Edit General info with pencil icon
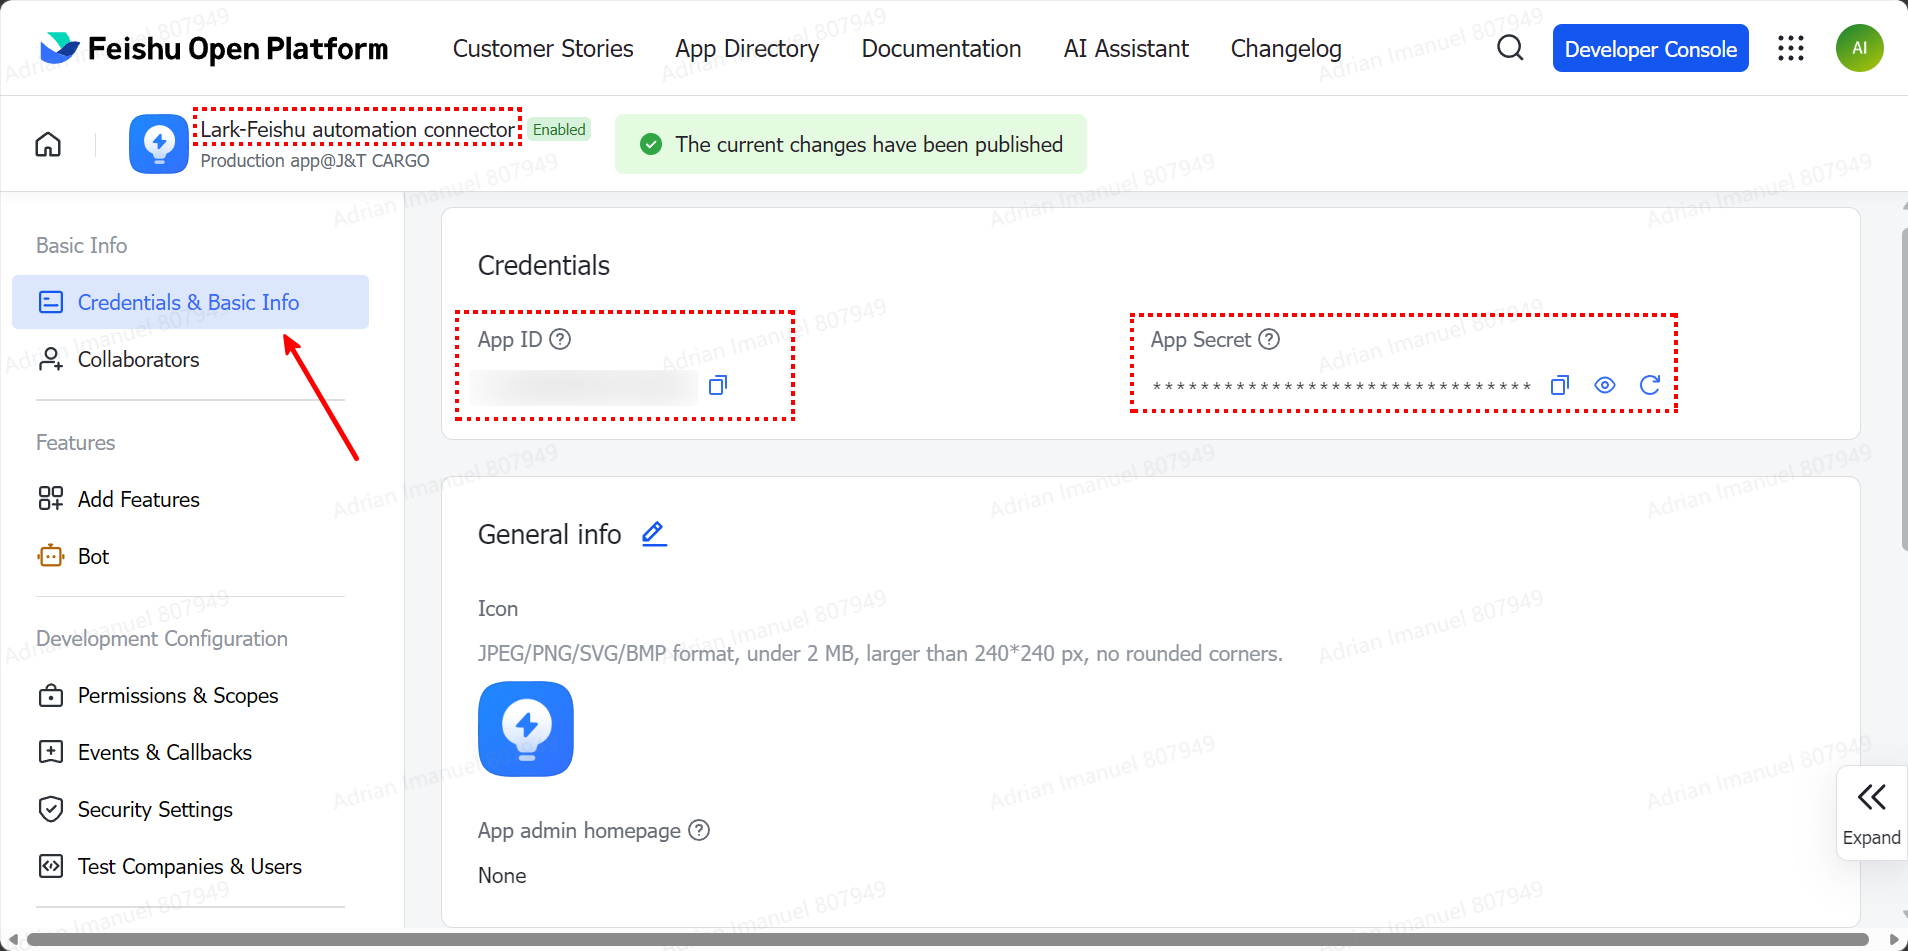Viewport: 1908px width, 951px height. click(654, 534)
